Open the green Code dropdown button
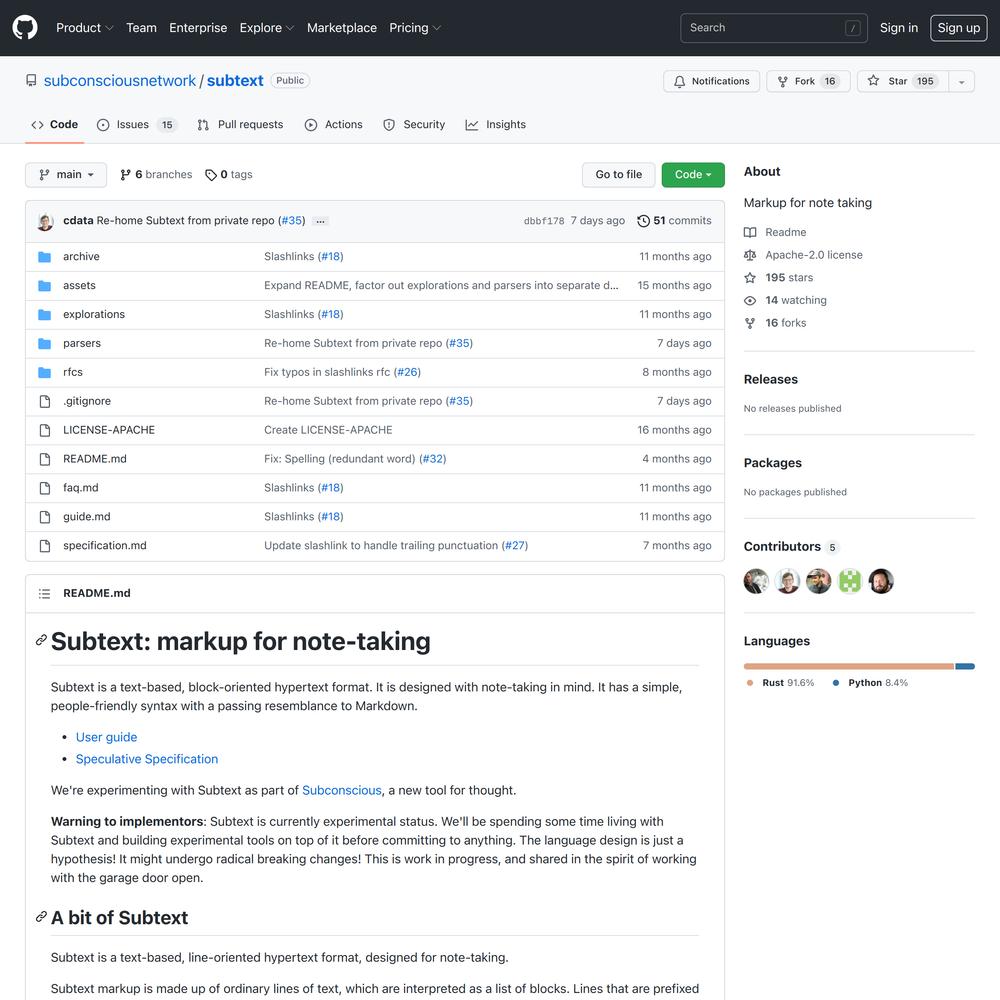Image resolution: width=1000 pixels, height=1000 pixels. tap(693, 175)
